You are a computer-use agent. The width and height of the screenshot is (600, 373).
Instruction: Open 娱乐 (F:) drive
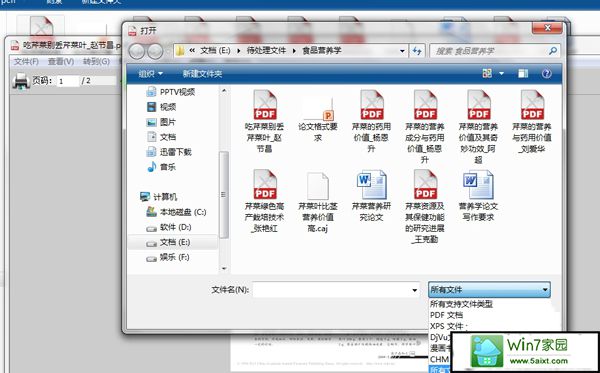(x=168, y=257)
